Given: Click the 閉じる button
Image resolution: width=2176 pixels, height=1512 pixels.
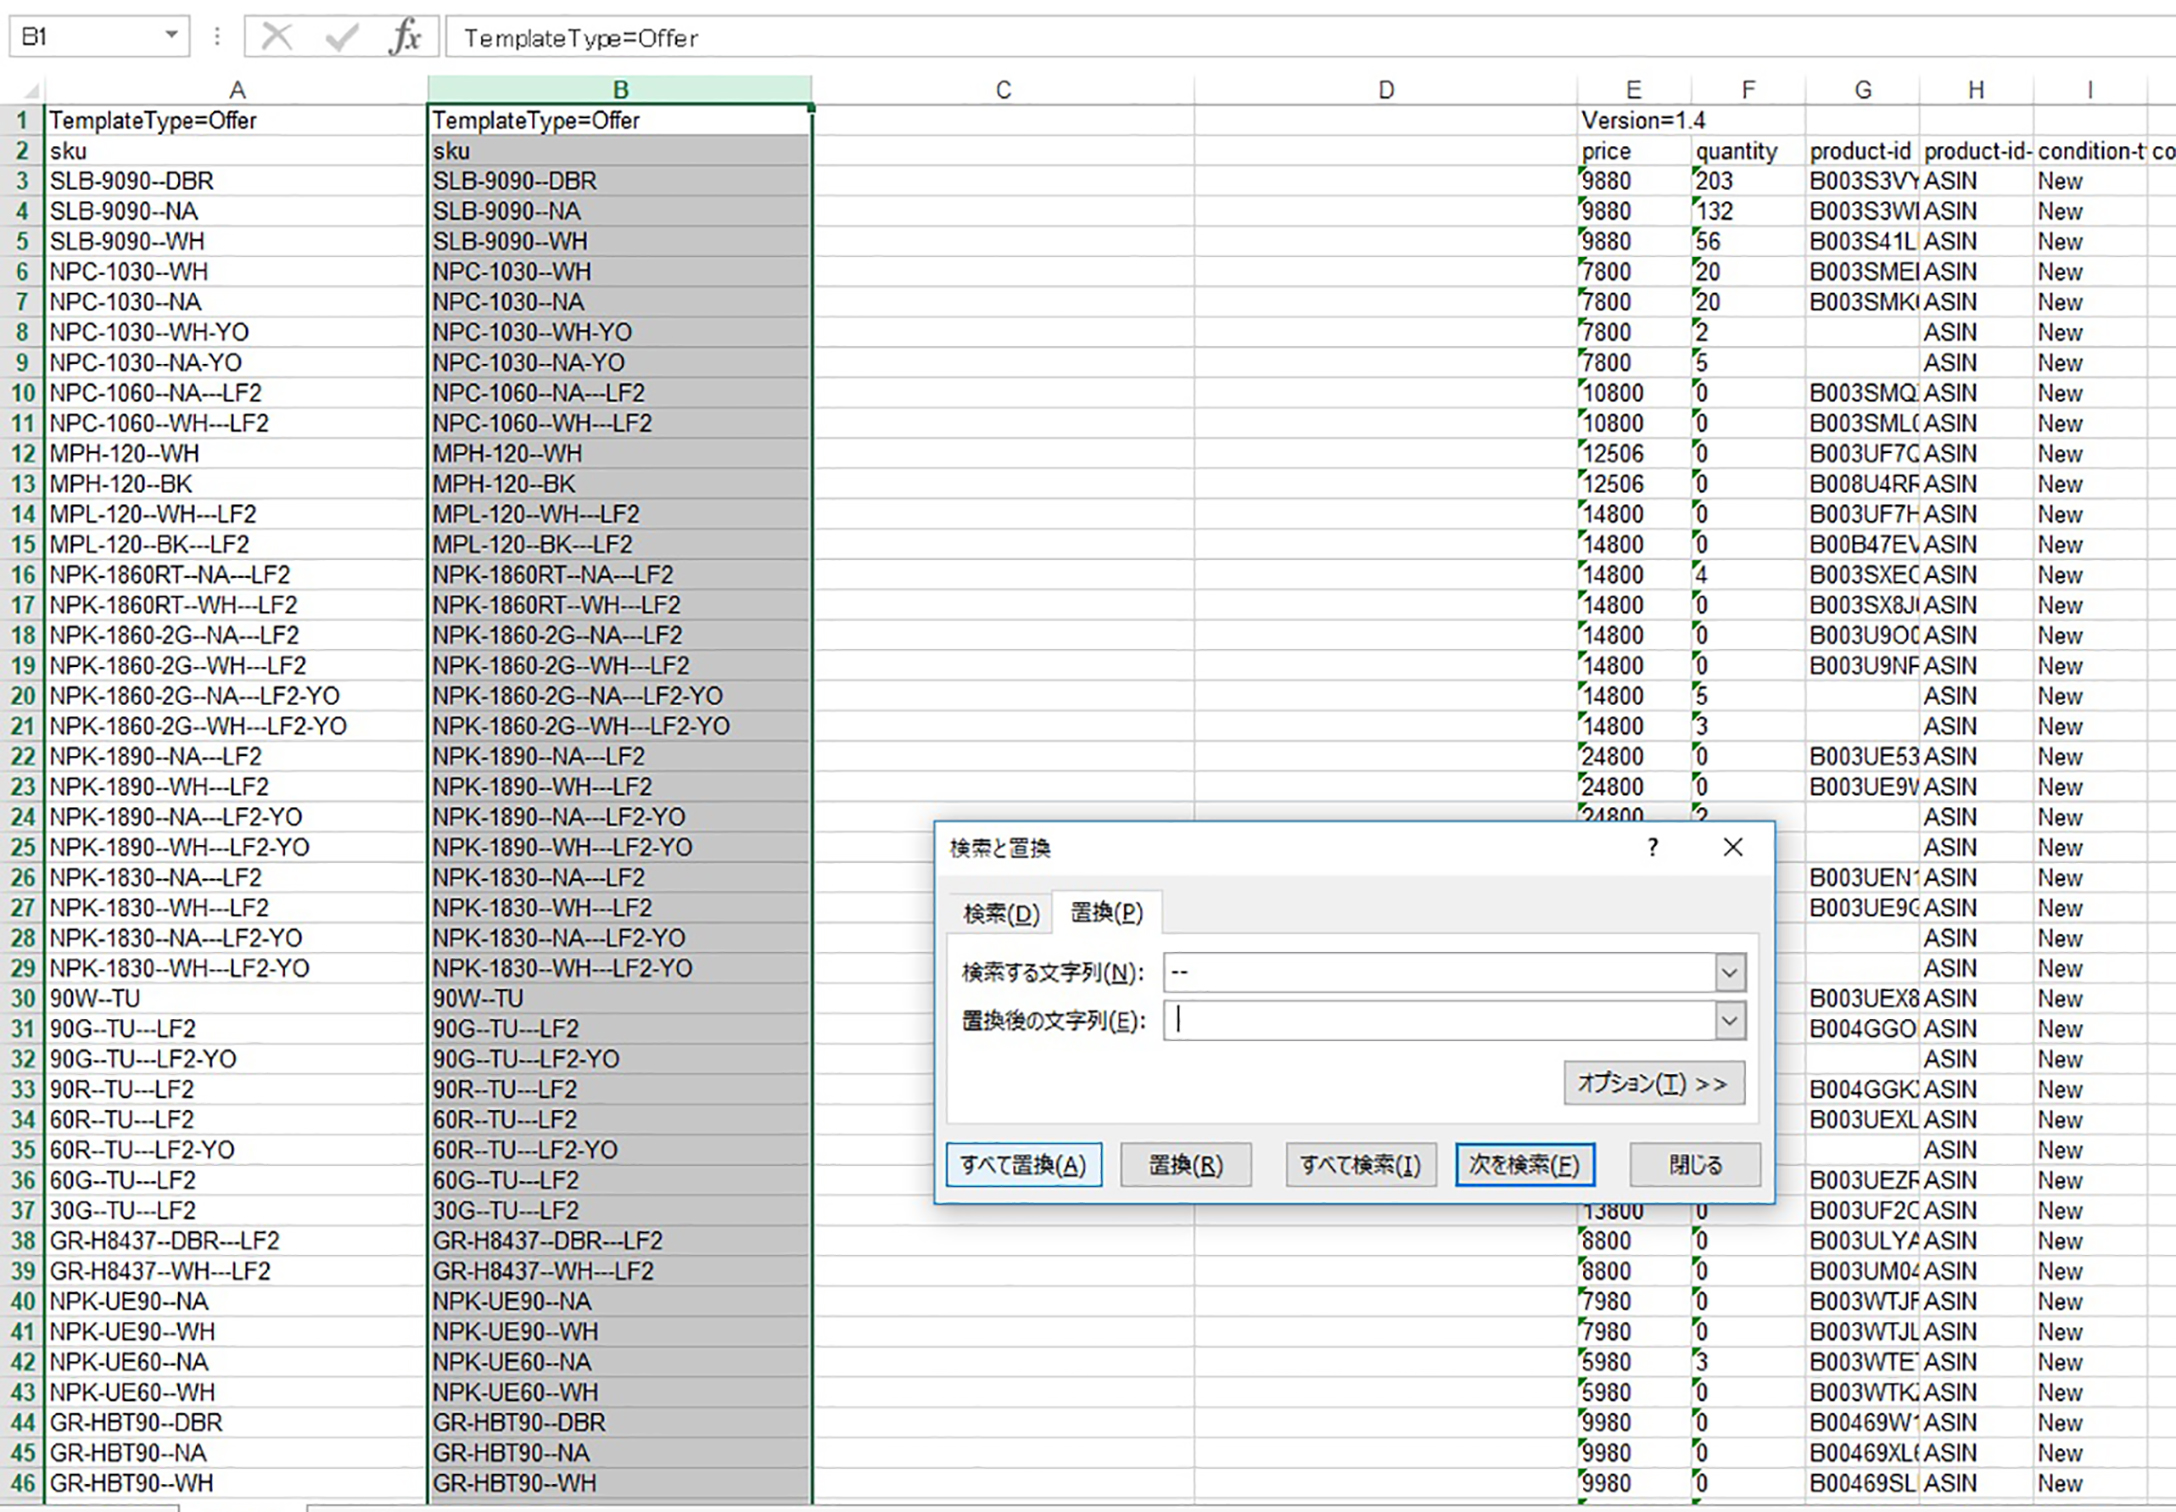Looking at the screenshot, I should (x=1695, y=1165).
